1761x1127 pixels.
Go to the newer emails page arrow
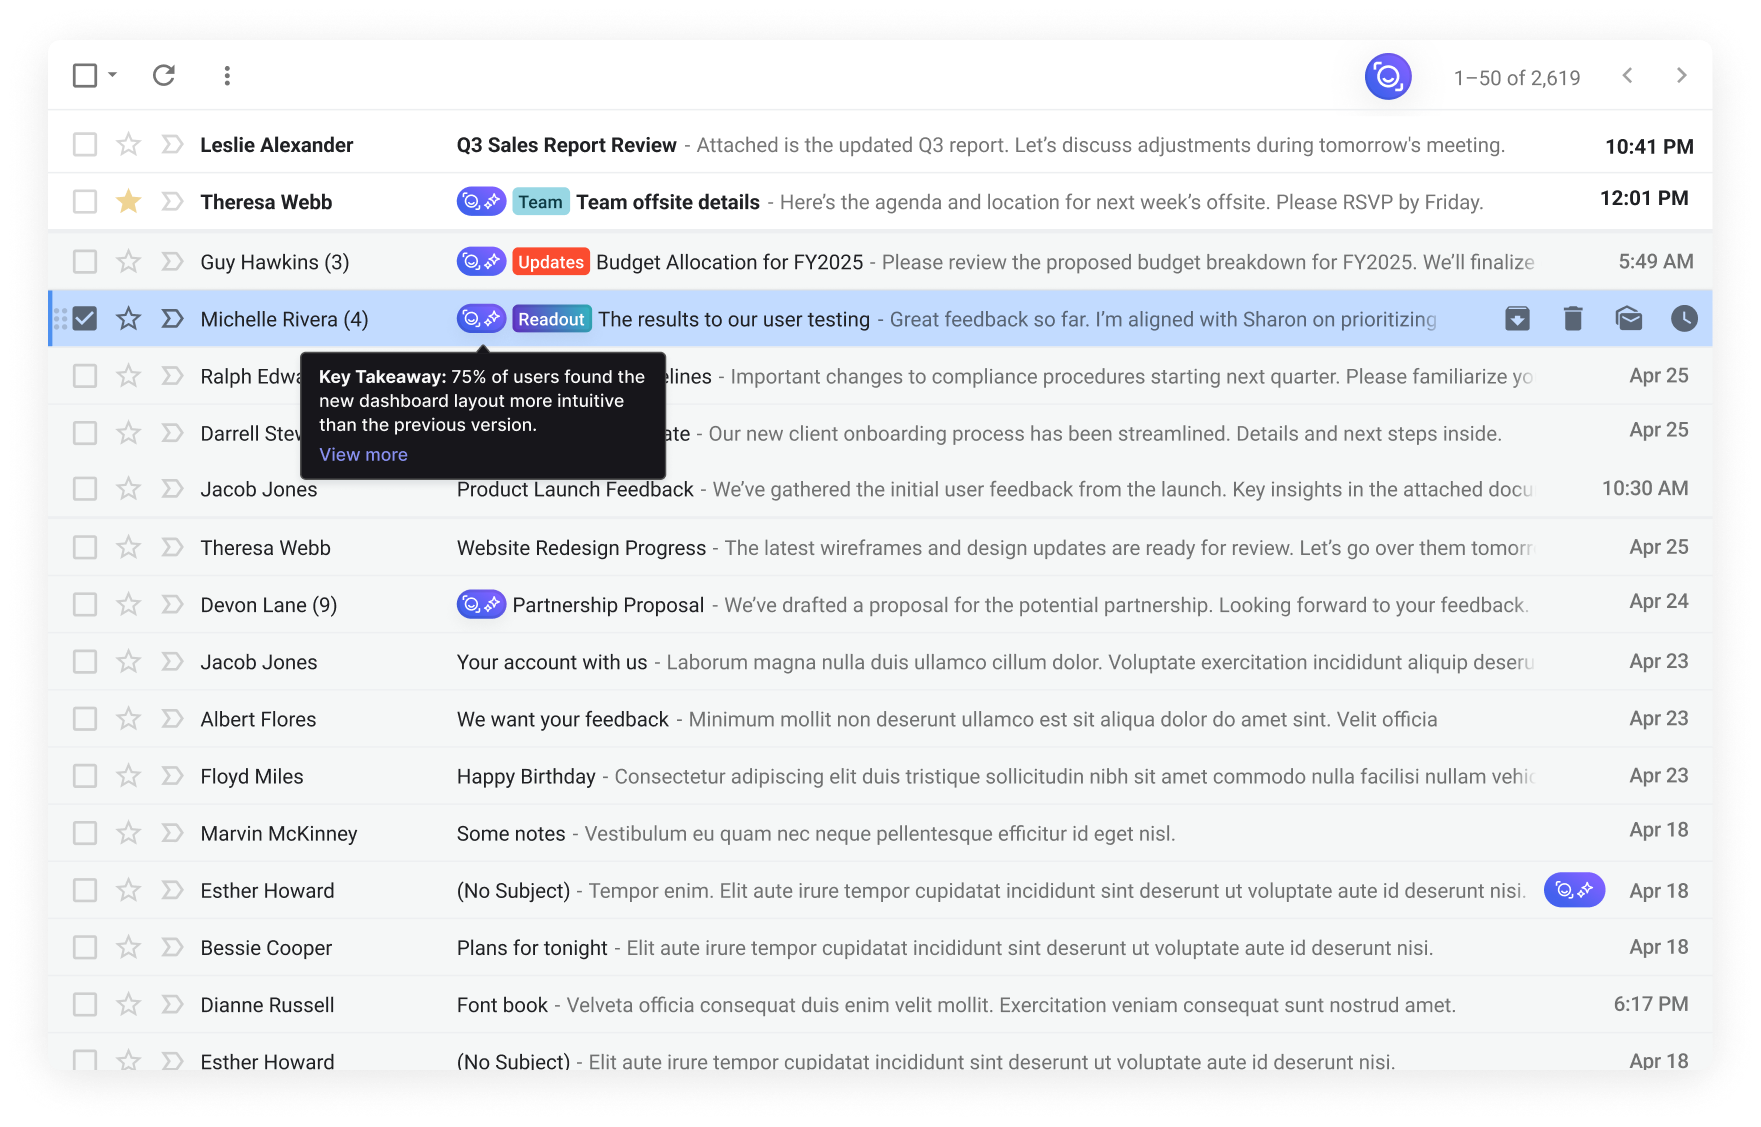1628,76
